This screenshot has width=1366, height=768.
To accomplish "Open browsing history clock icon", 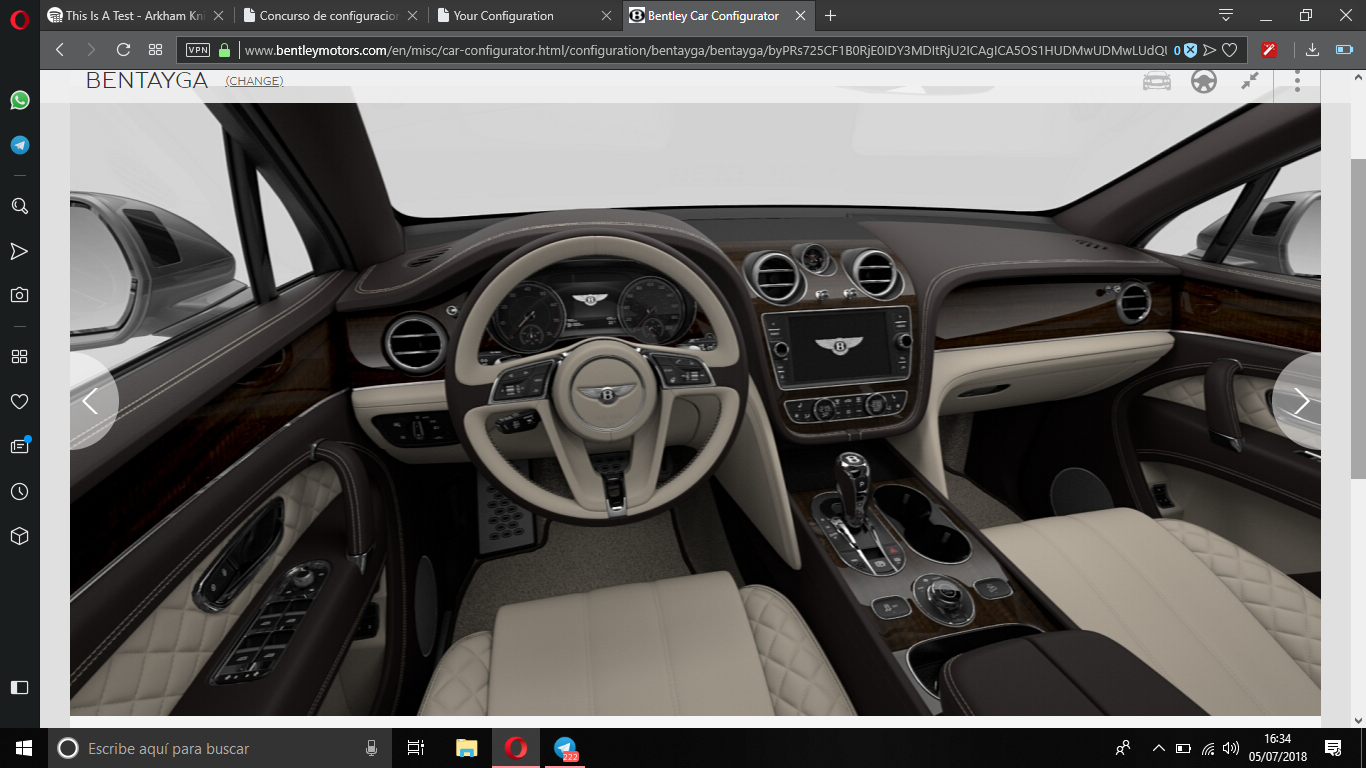I will pyautogui.click(x=19, y=491).
